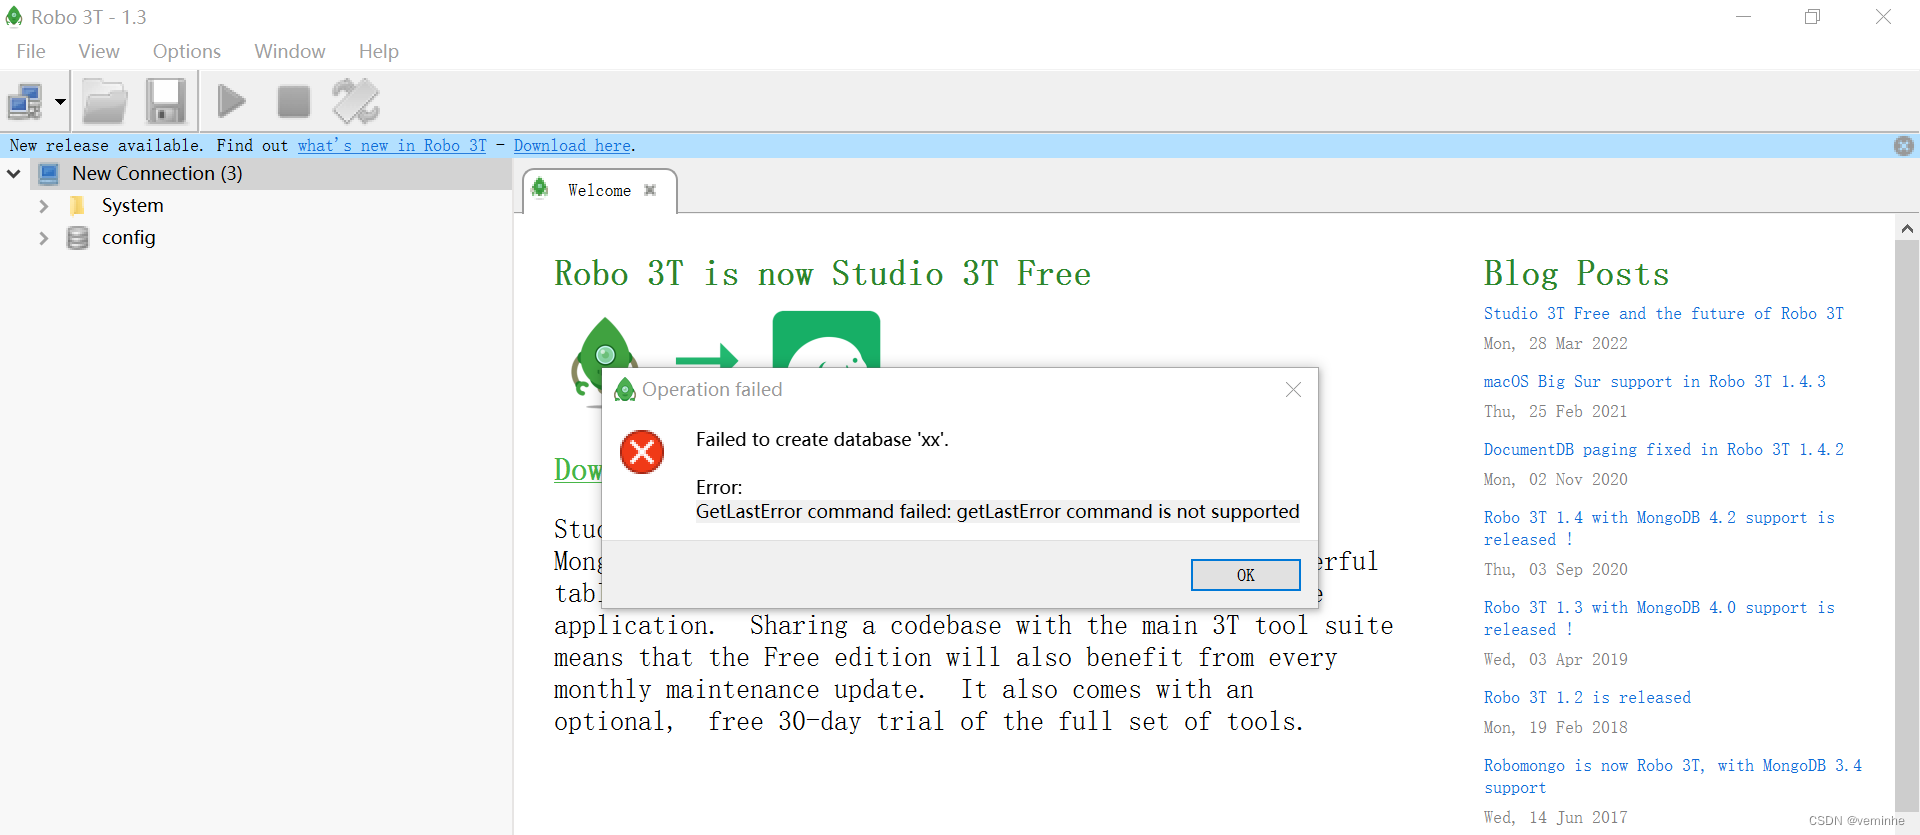Open Studio 3T Free and future blog post
The image size is (1920, 835).
[1663, 314]
